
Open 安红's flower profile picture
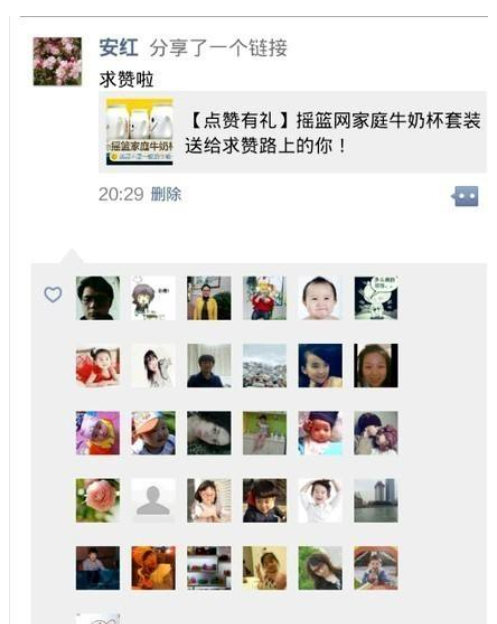[x=57, y=61]
